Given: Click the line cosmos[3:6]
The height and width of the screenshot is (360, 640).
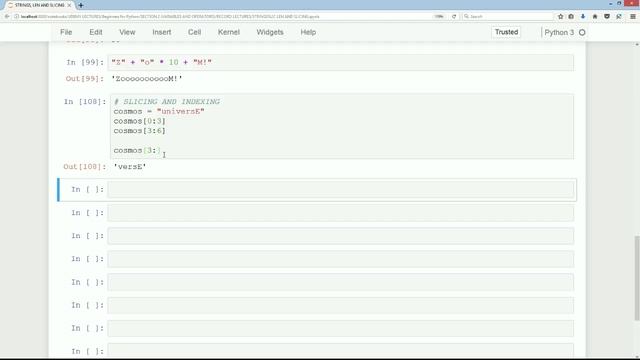Looking at the screenshot, I should pyautogui.click(x=140, y=131).
